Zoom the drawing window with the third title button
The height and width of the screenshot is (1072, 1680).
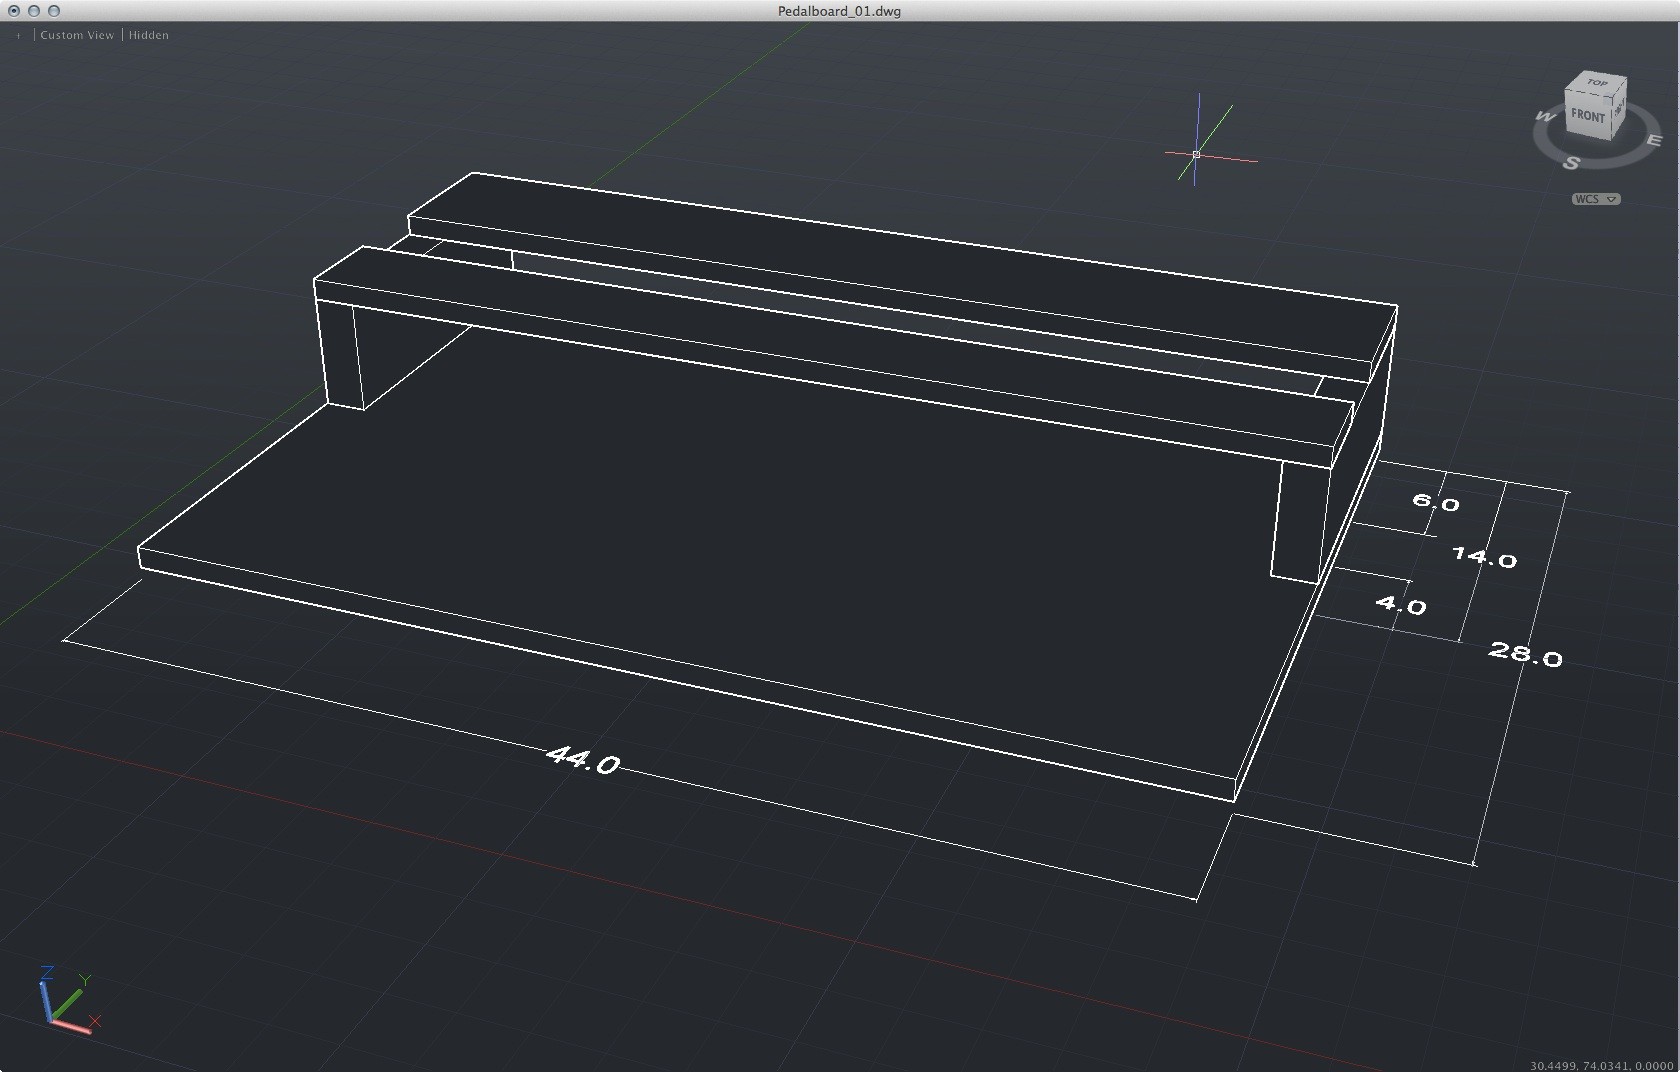pyautogui.click(x=54, y=11)
